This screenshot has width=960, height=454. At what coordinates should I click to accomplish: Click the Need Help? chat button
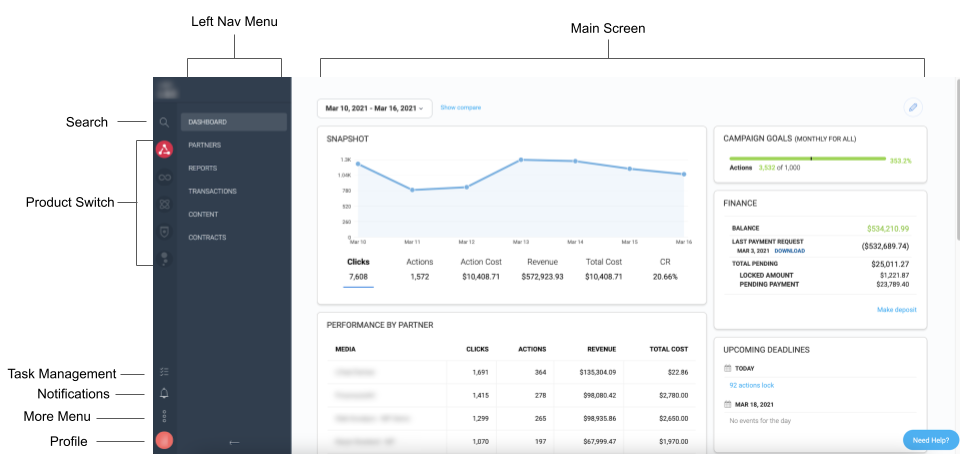point(930,440)
